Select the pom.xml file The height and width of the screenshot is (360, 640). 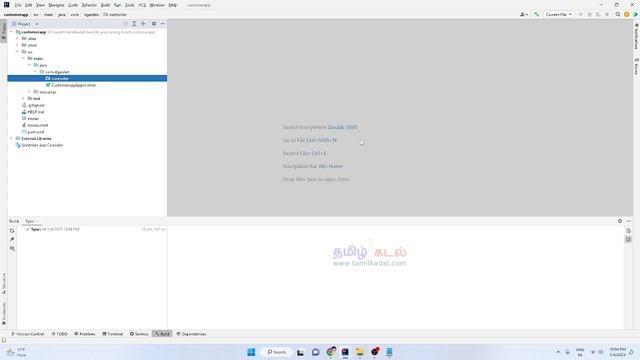tap(36, 132)
